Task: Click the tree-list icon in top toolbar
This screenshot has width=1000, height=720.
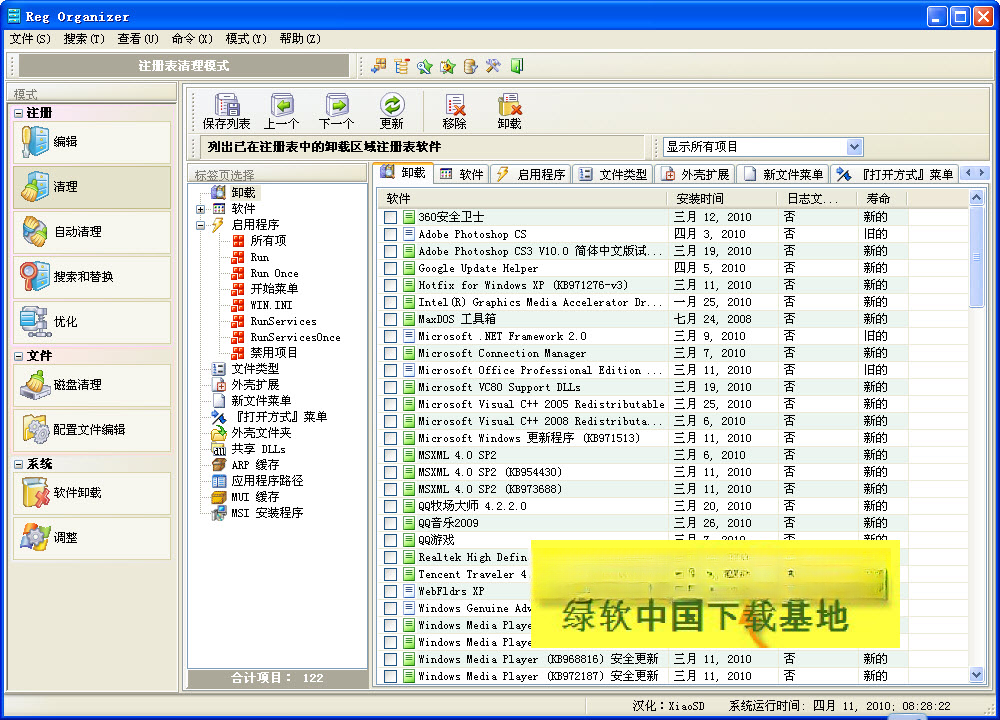Action: point(402,66)
